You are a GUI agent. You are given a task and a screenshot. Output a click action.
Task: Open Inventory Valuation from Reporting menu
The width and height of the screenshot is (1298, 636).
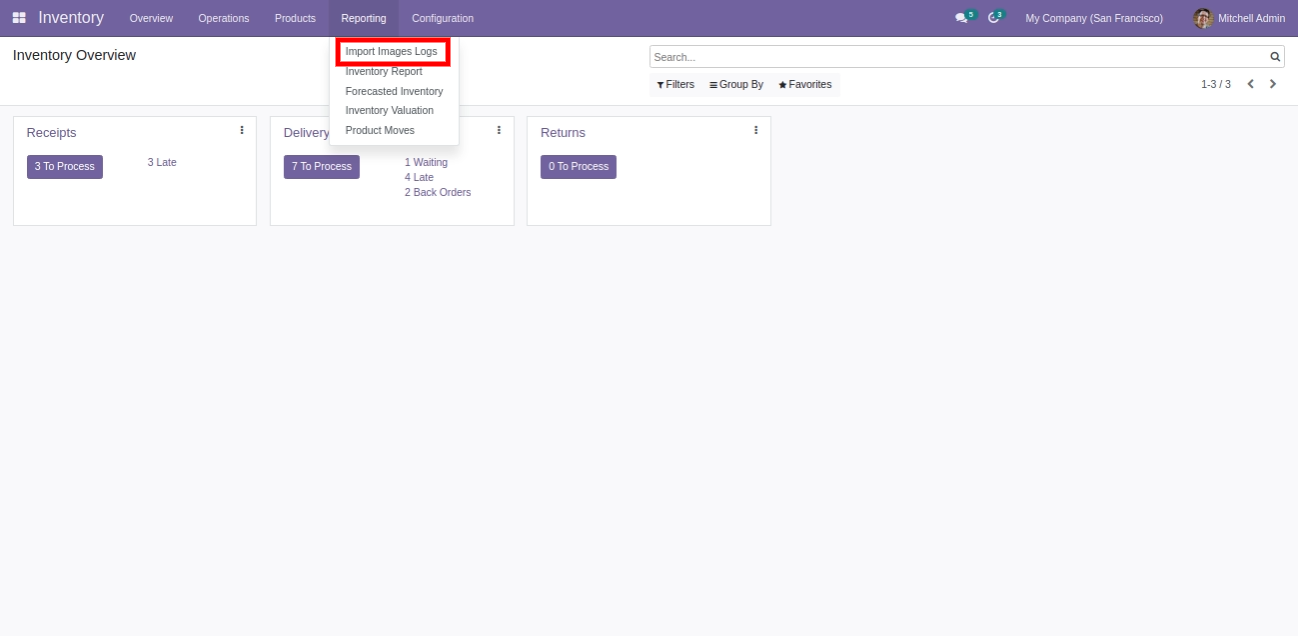(x=389, y=111)
